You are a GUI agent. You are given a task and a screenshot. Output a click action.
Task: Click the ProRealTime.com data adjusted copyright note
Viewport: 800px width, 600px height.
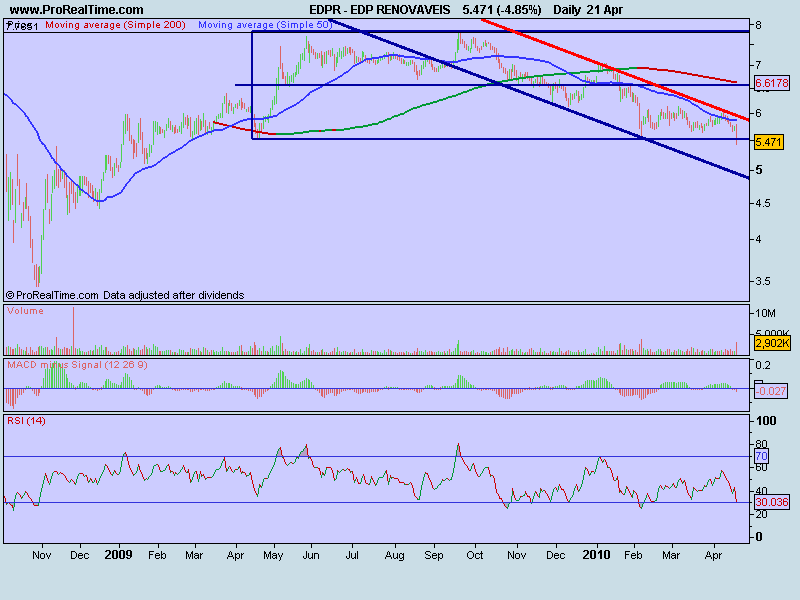tap(125, 295)
